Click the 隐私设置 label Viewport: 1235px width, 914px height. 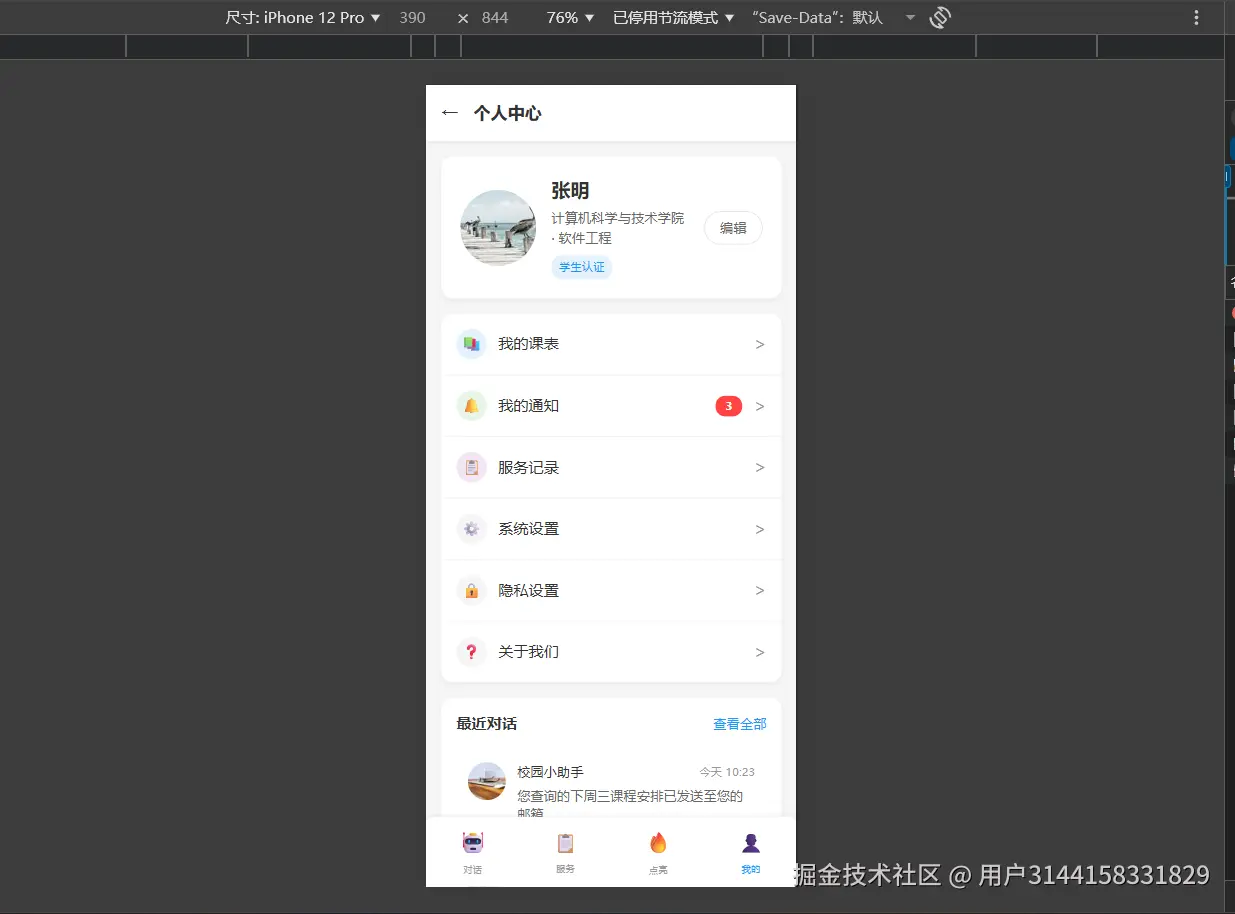point(528,590)
